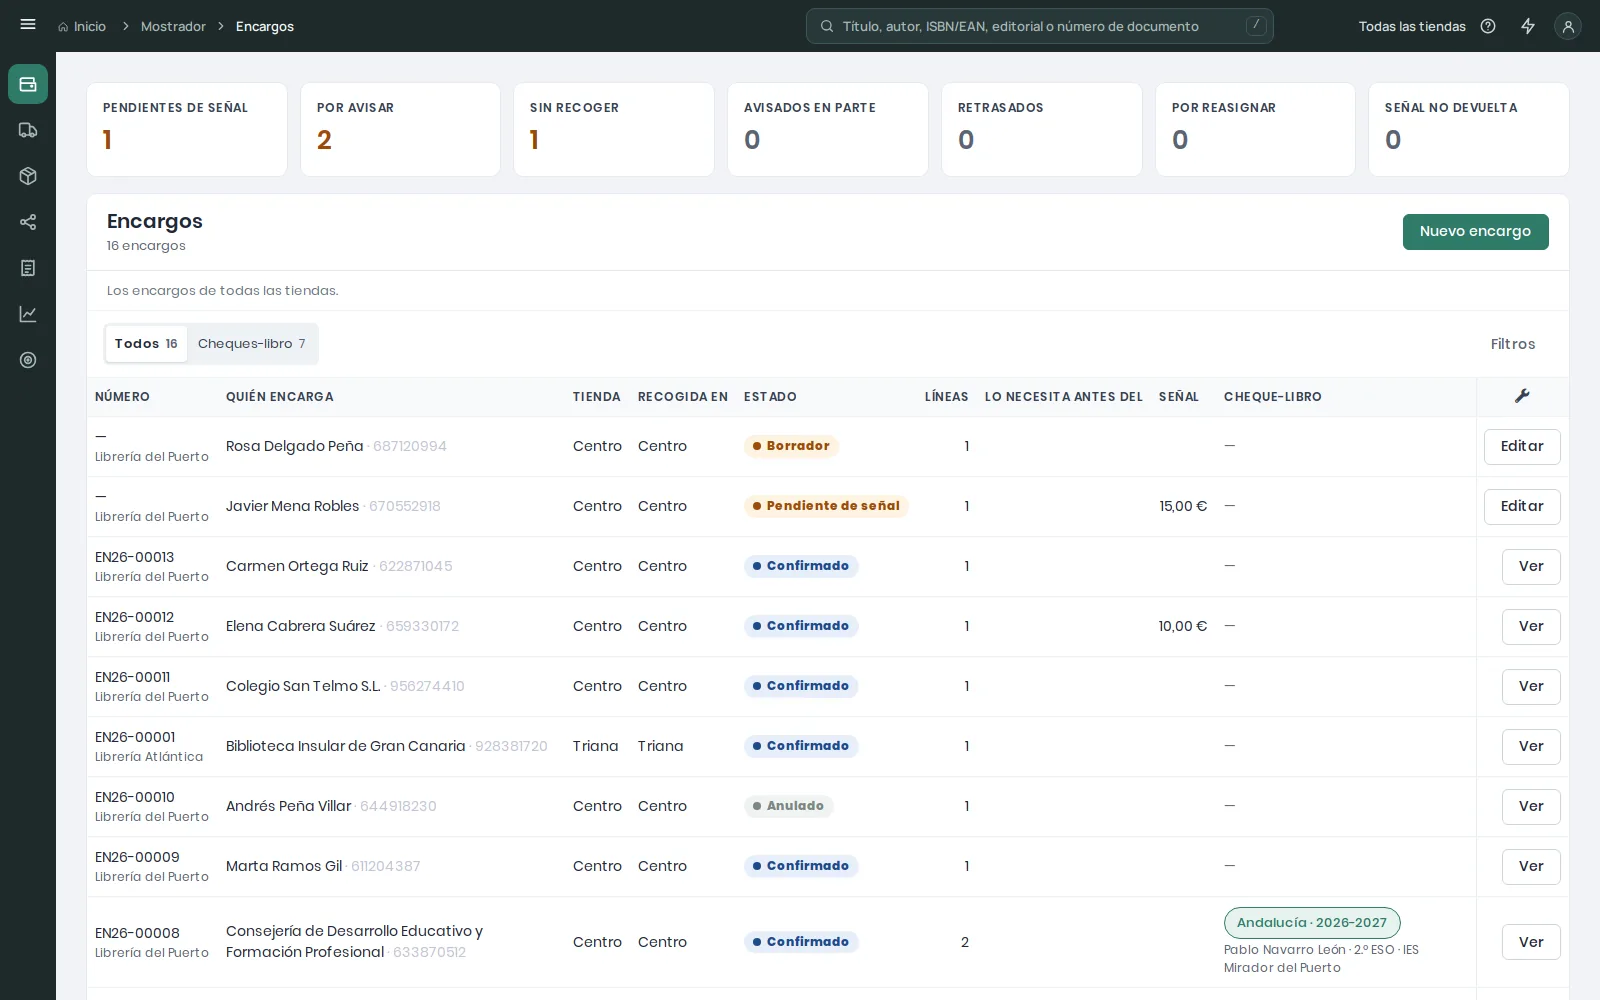Open the box package sidebar icon

click(x=28, y=176)
